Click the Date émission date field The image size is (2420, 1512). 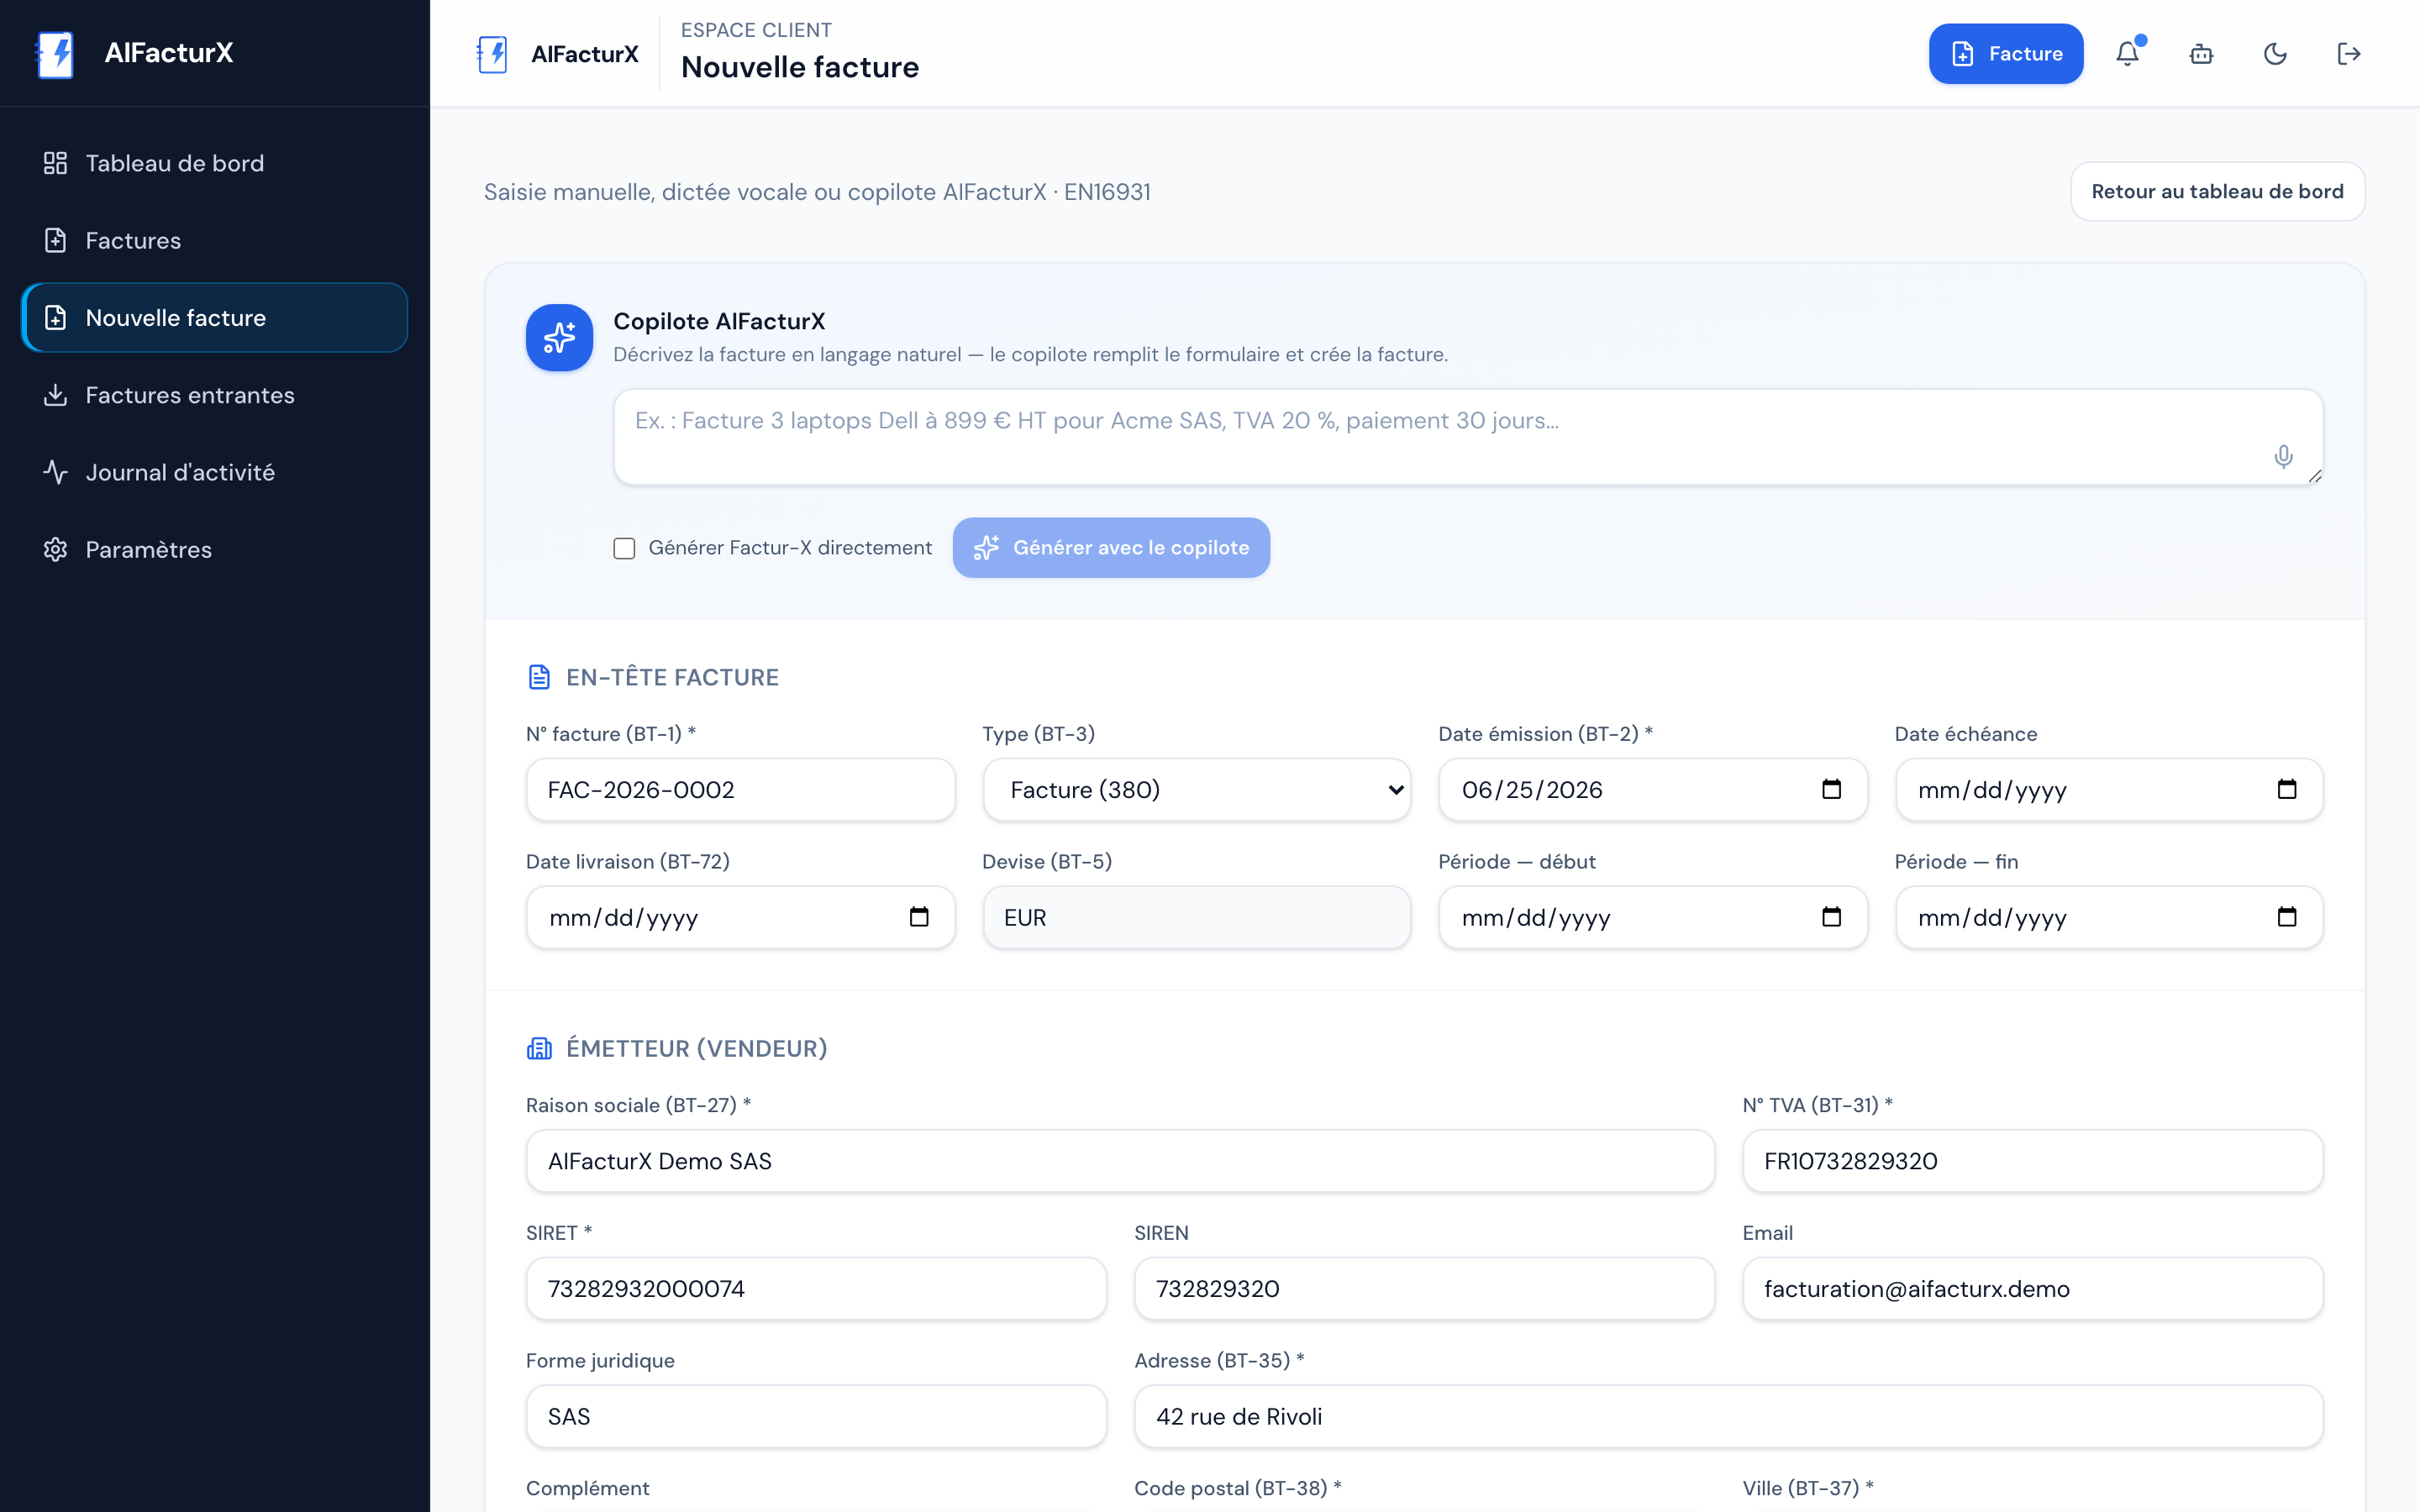pyautogui.click(x=1652, y=790)
